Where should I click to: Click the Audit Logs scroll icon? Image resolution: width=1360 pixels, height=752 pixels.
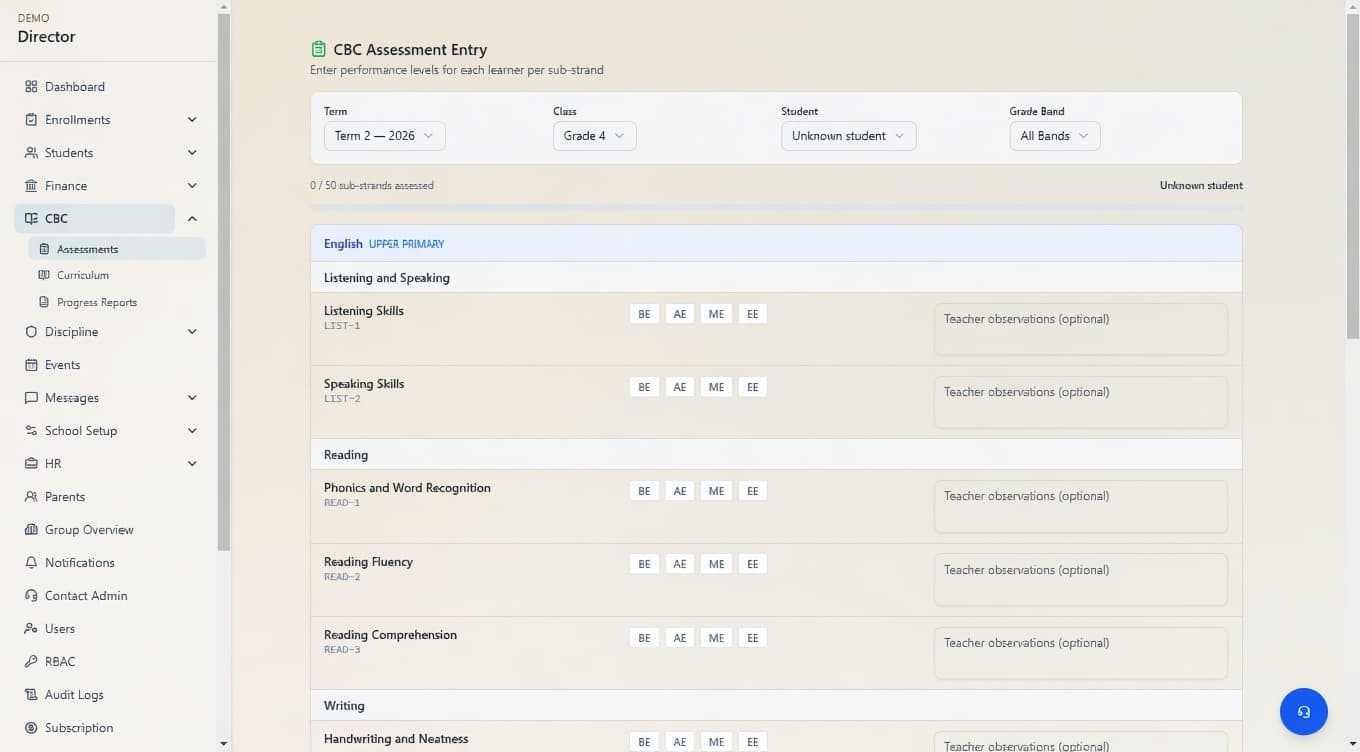coord(31,695)
